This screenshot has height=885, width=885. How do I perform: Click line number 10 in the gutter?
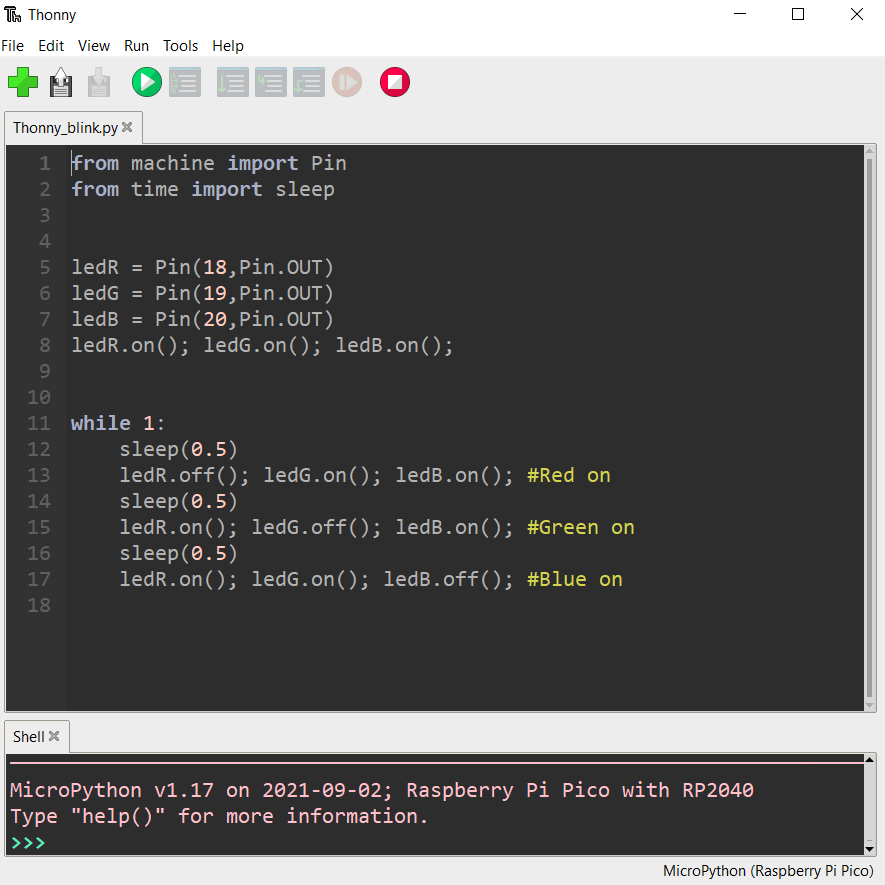click(x=39, y=397)
